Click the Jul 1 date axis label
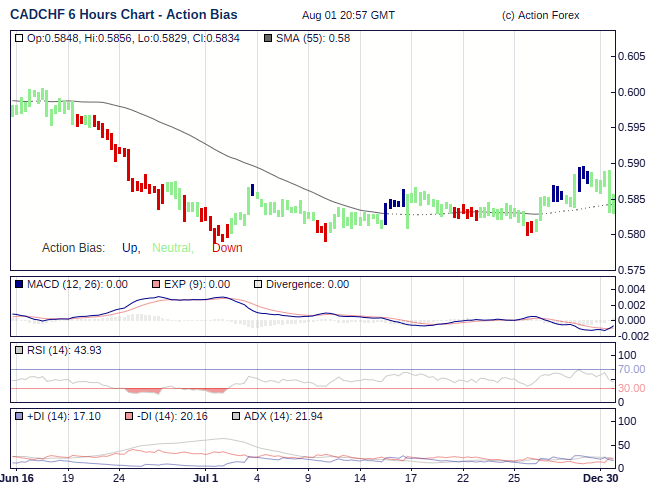 pos(205,479)
